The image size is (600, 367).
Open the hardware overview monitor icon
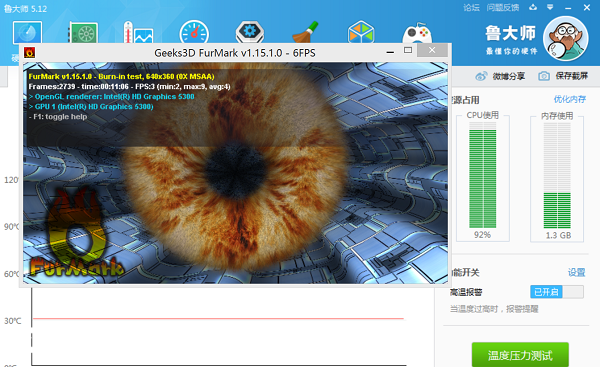tap(27, 33)
